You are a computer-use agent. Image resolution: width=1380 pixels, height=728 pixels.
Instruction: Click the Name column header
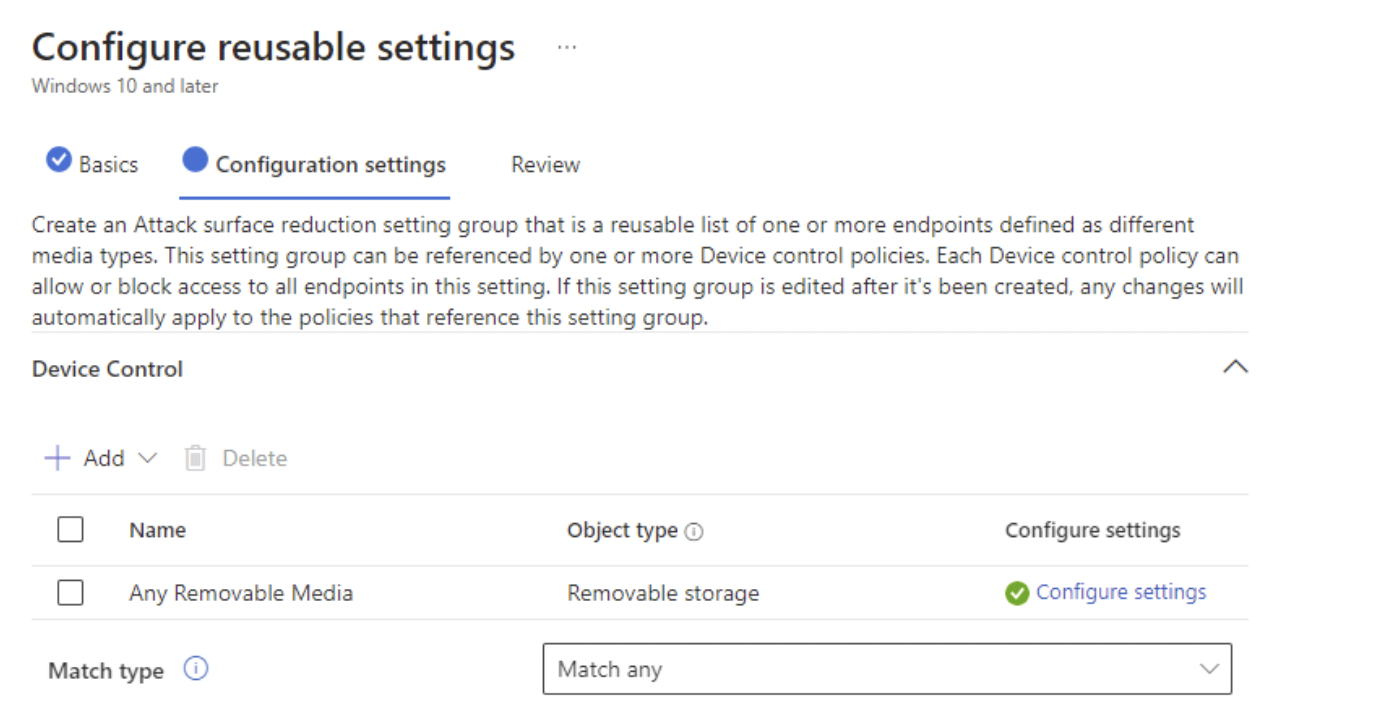click(x=156, y=529)
